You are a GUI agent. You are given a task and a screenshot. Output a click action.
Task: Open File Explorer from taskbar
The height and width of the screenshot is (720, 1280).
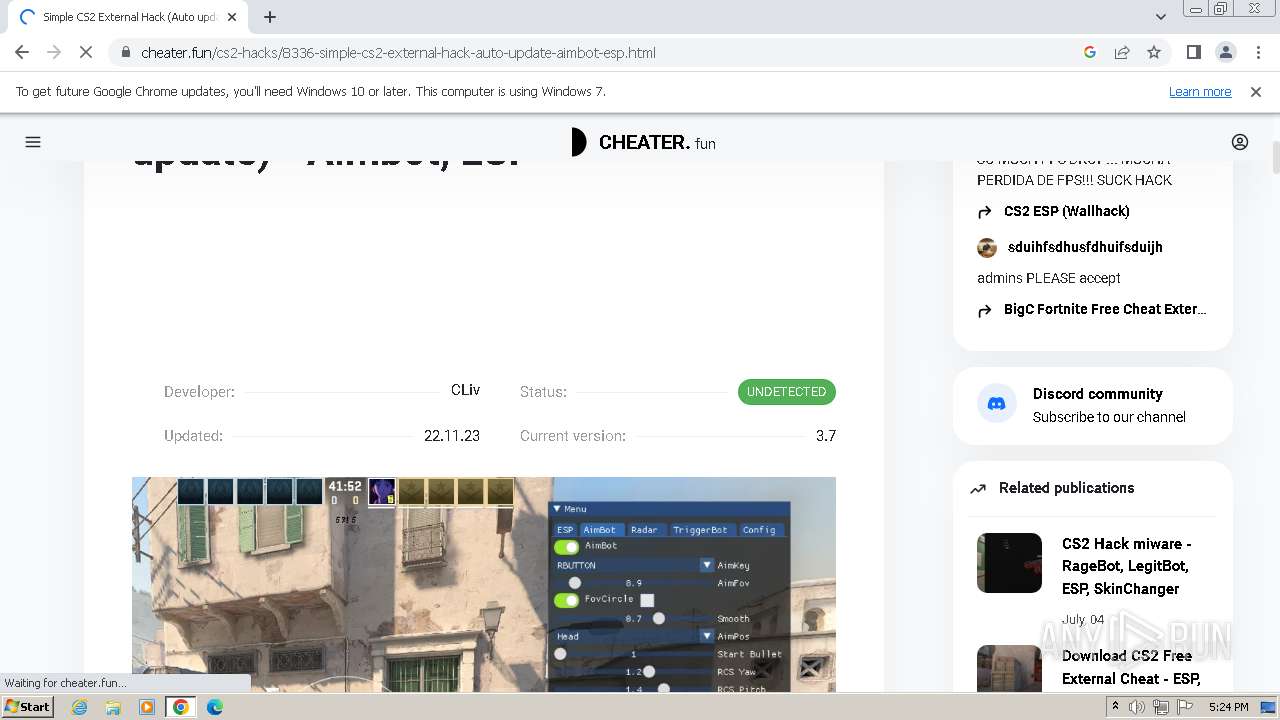coord(113,707)
